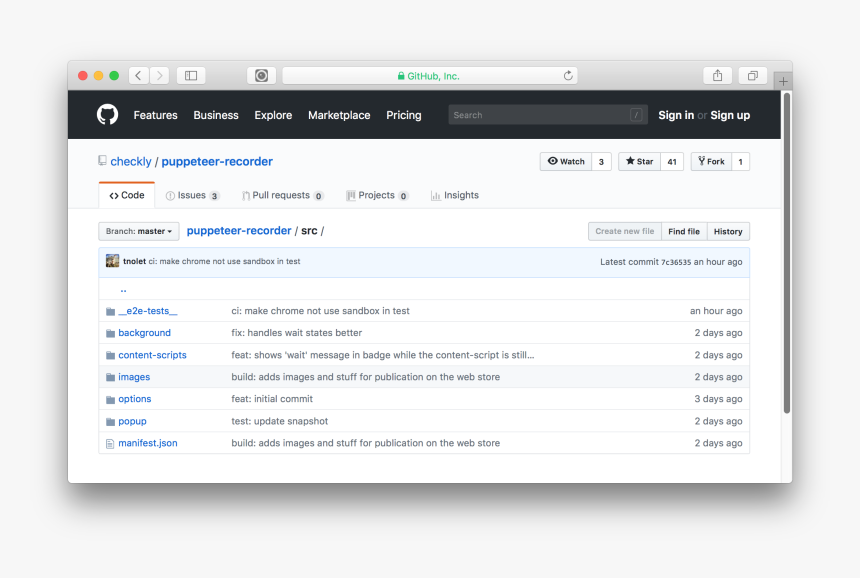Select the Insights tab

(455, 196)
